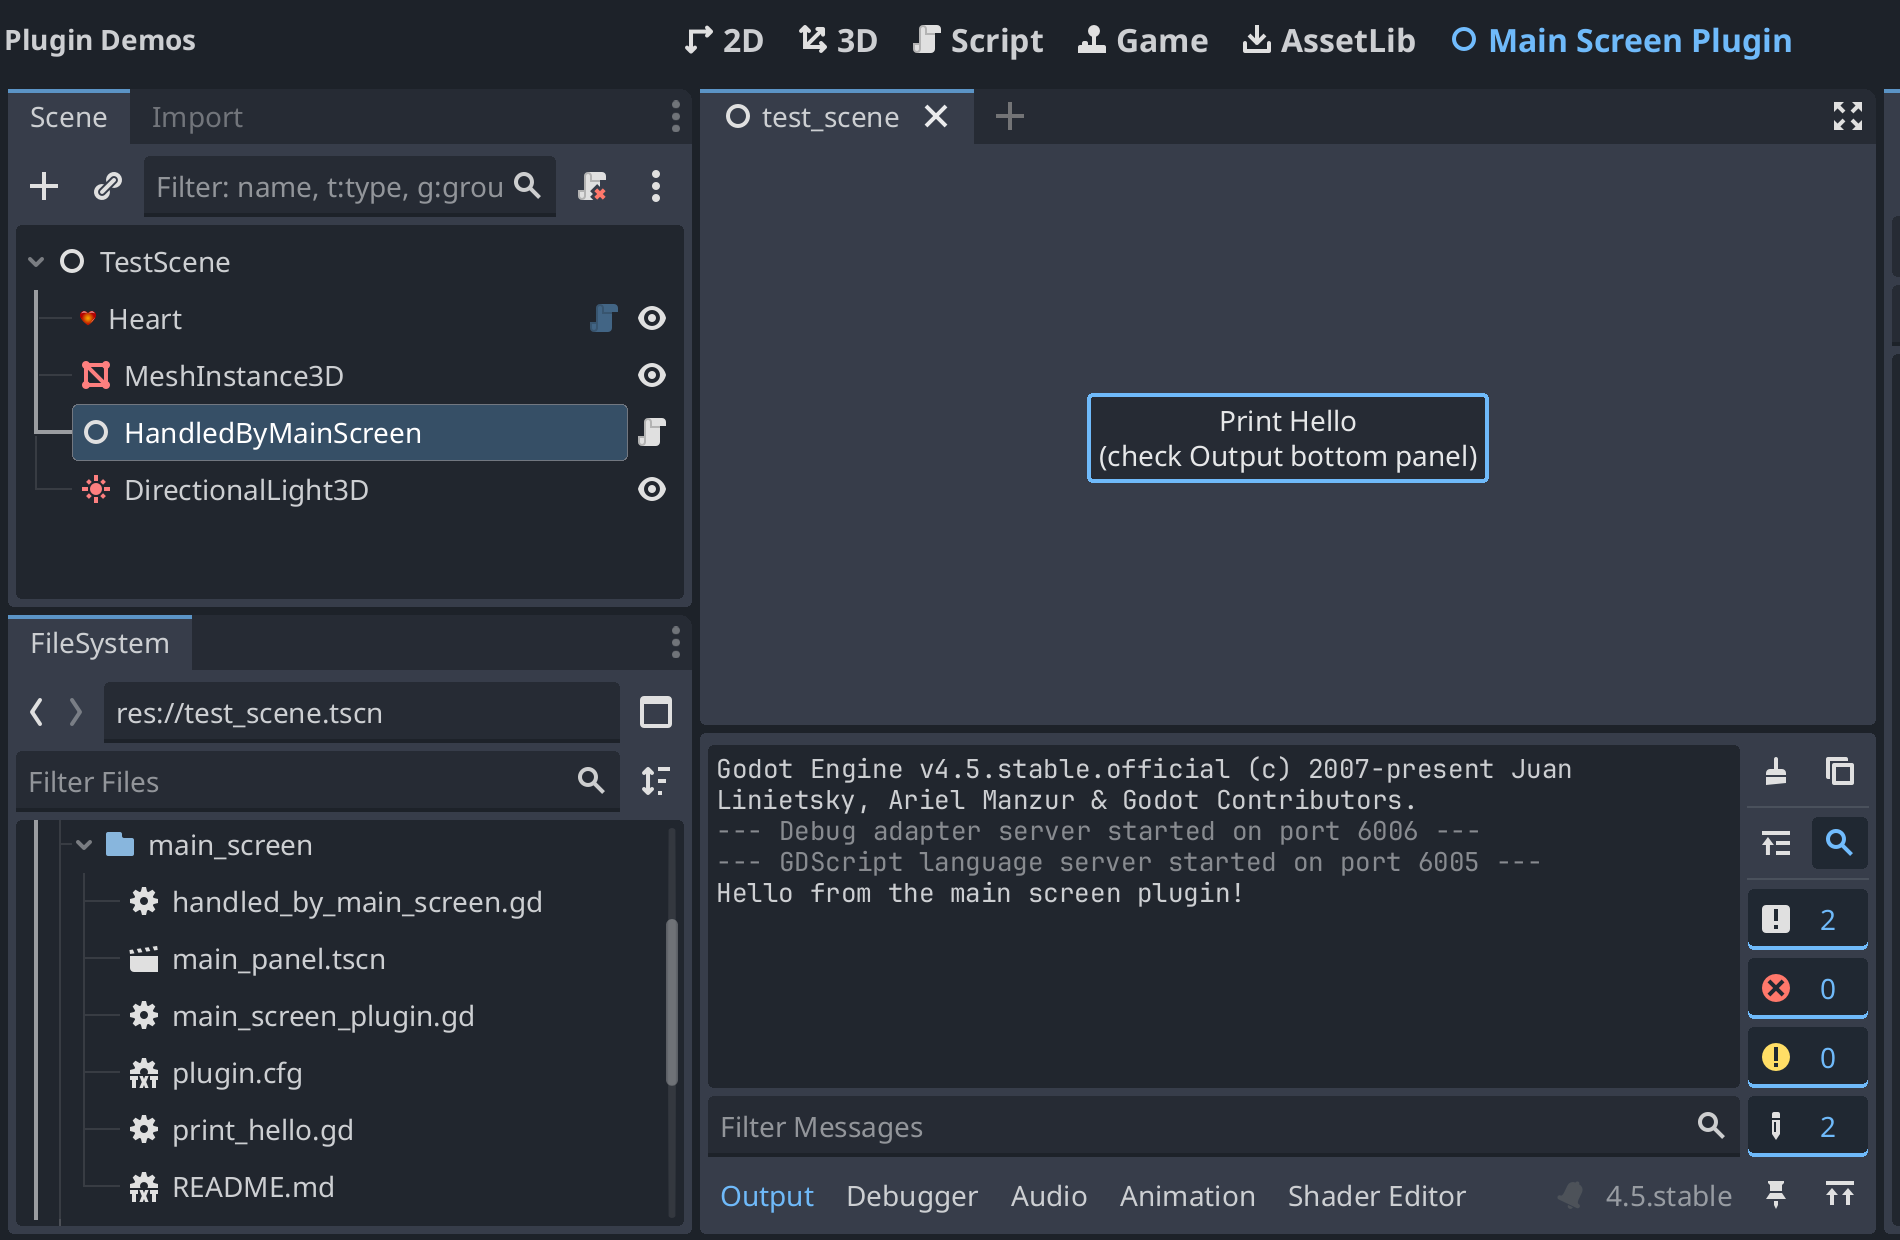The image size is (1900, 1240).
Task: Navigate back in the FileSystem dock
Action: [36, 712]
